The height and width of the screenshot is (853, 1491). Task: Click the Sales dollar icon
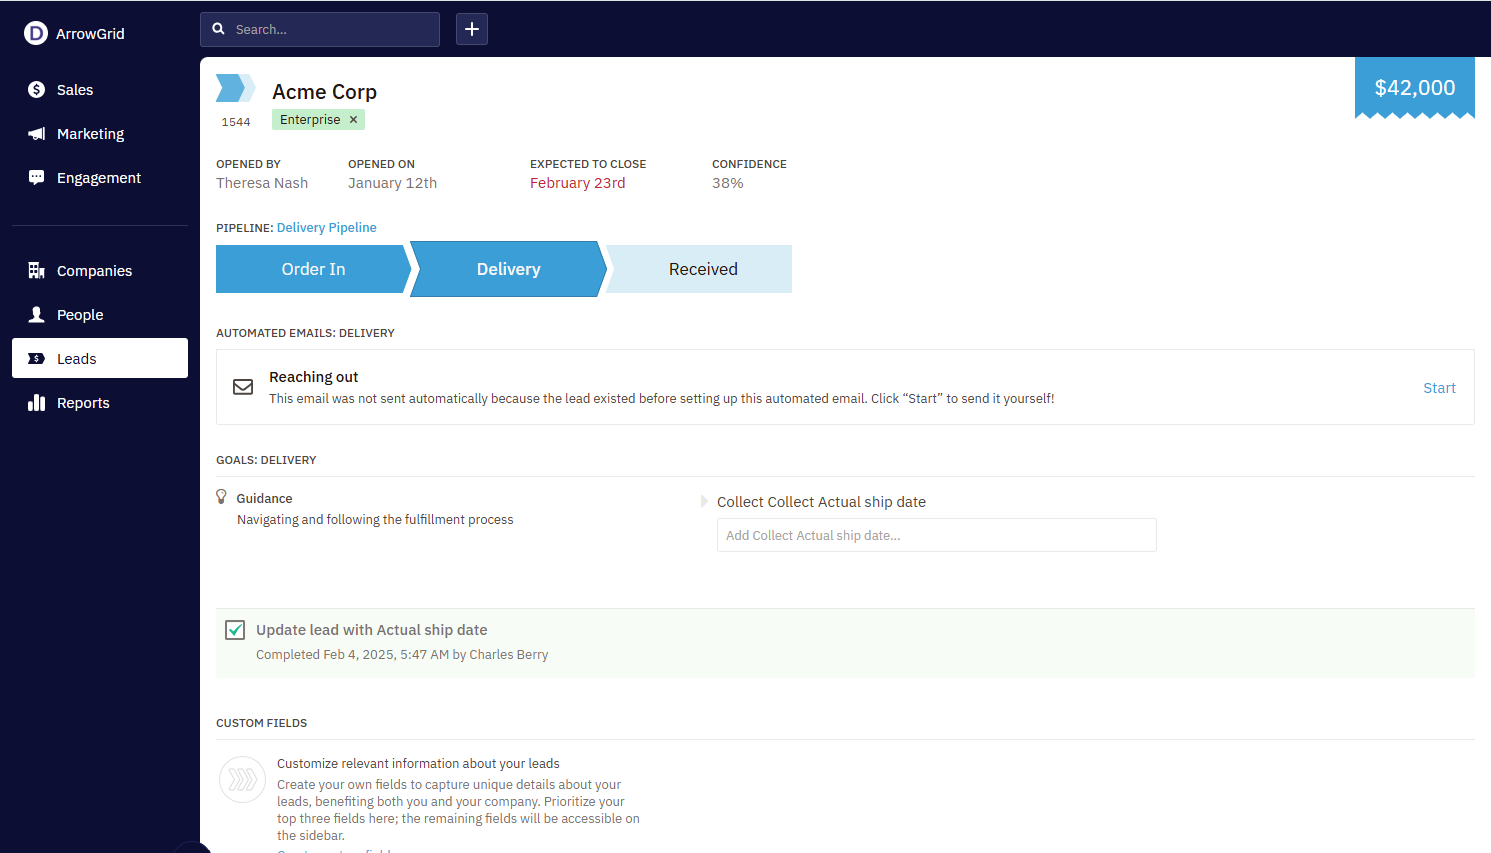37,89
